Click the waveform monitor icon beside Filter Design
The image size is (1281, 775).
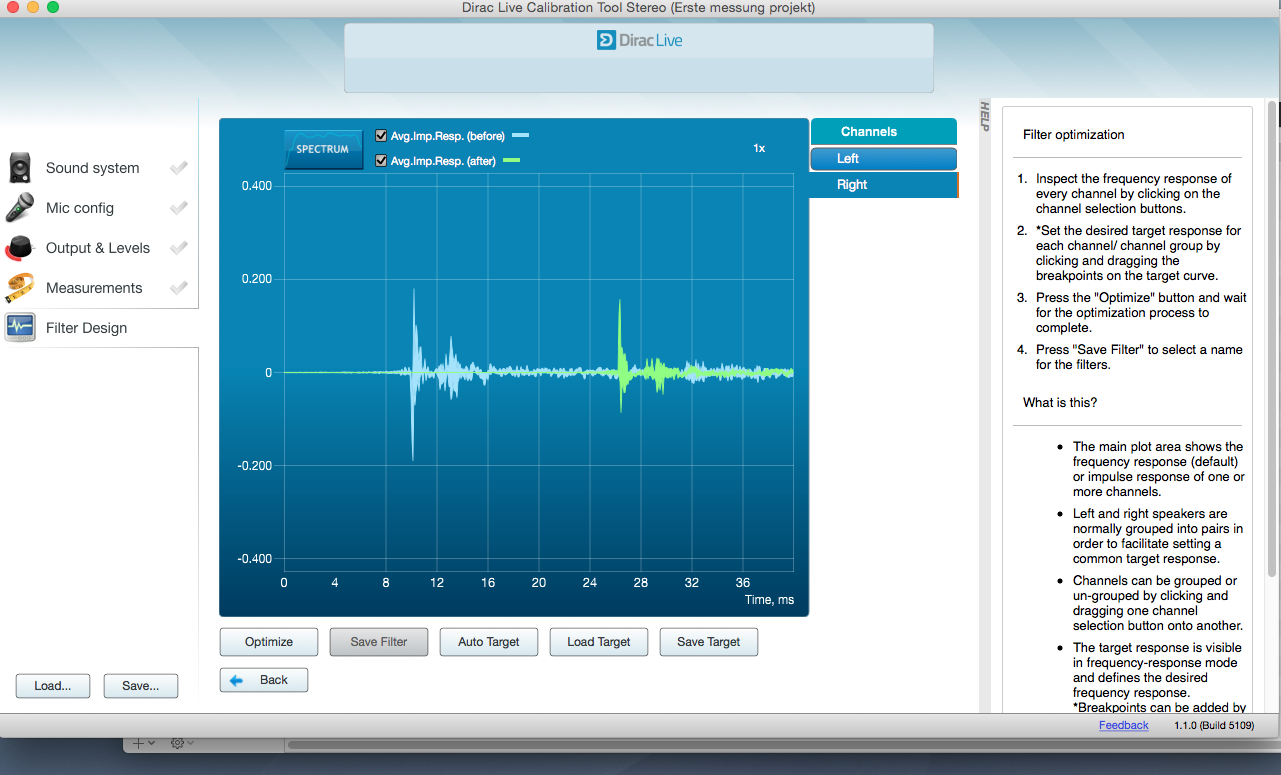coord(20,328)
